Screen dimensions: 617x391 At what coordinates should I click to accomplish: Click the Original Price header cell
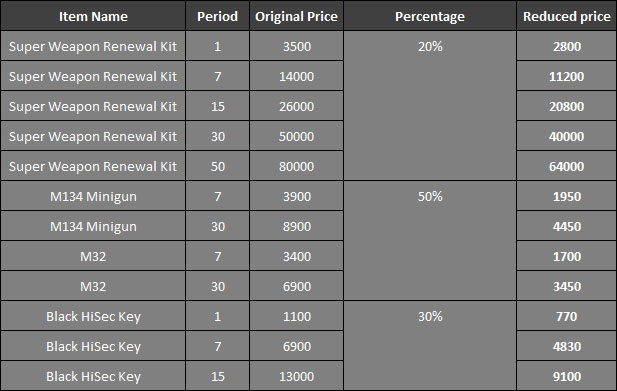(296, 16)
